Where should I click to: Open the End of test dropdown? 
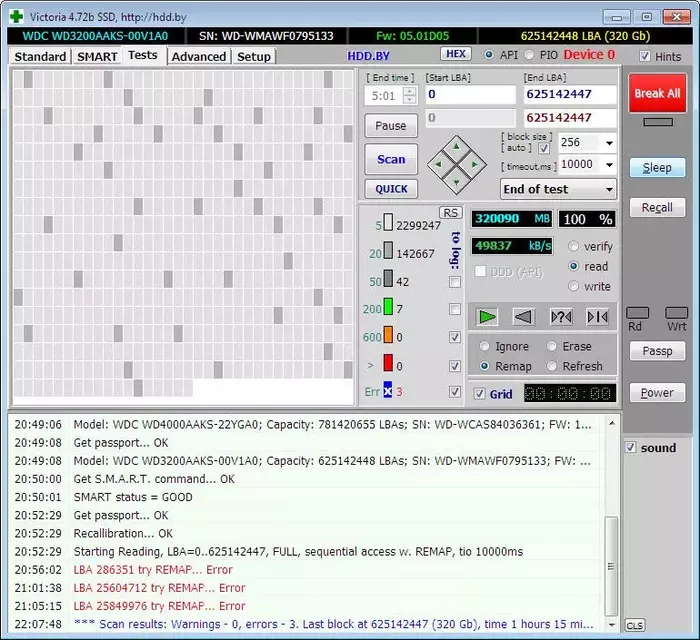click(x=558, y=189)
